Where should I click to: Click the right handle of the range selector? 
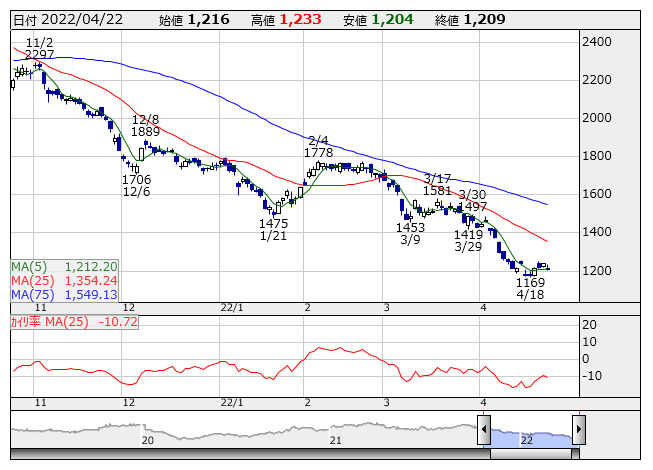click(579, 432)
